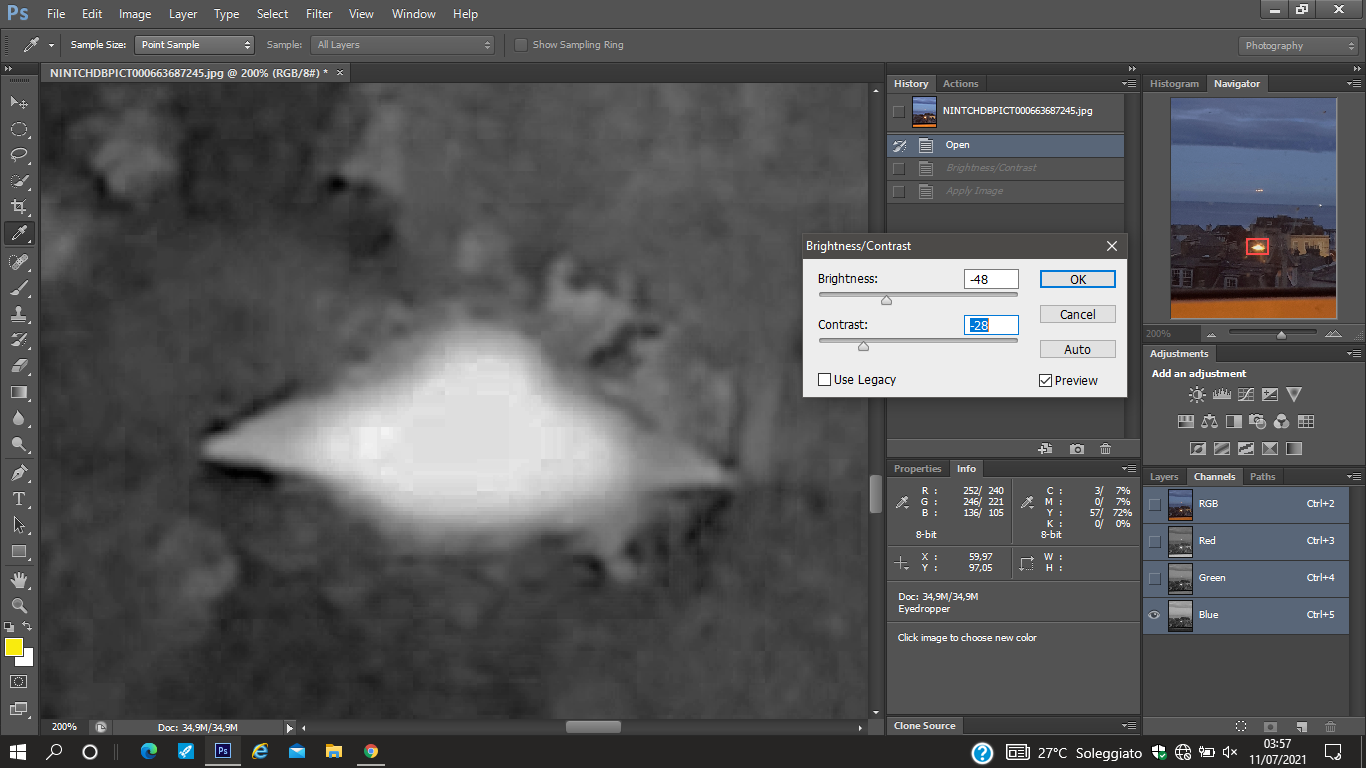Uncheck the Preview checkbox
1366x768 pixels.
click(x=1045, y=381)
